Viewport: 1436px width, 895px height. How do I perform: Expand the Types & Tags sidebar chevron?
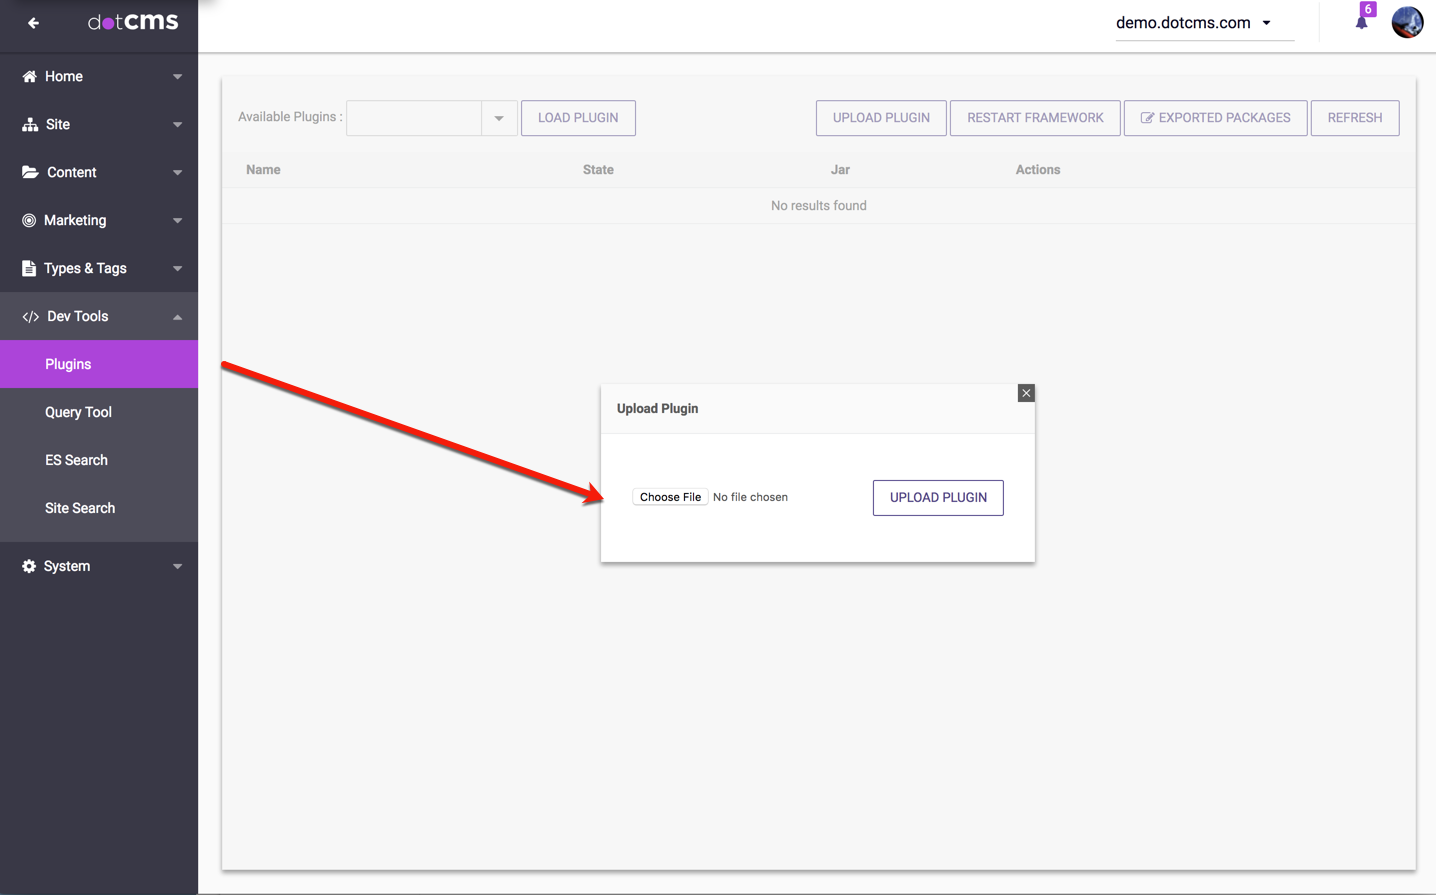click(x=177, y=268)
